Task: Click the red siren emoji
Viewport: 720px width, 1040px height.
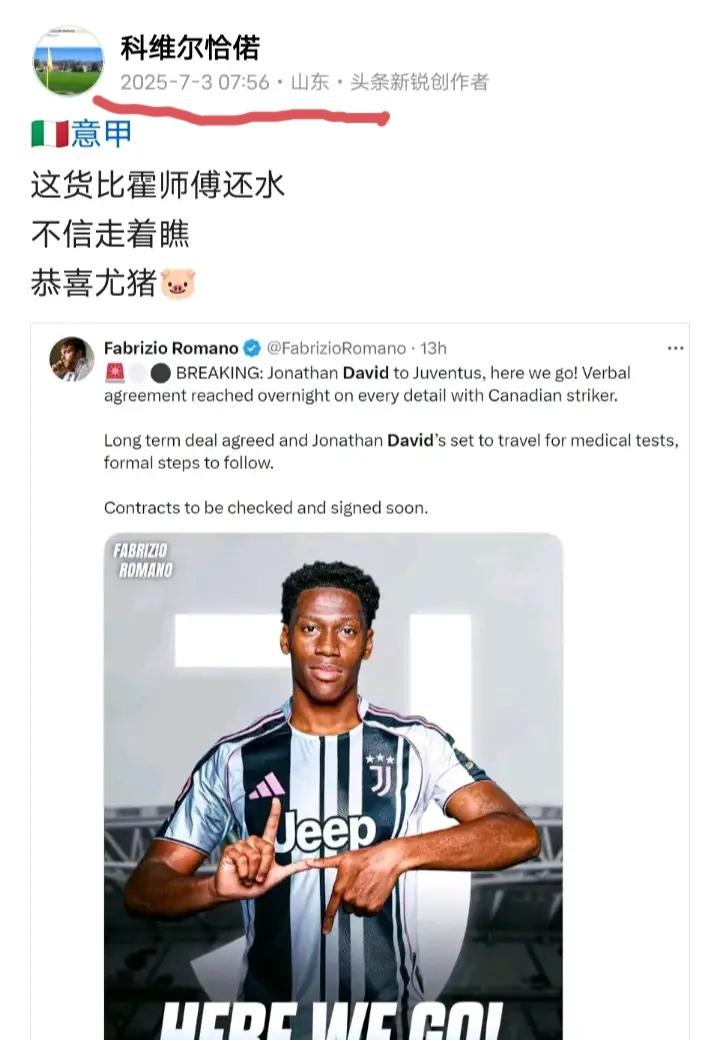Action: [115, 373]
